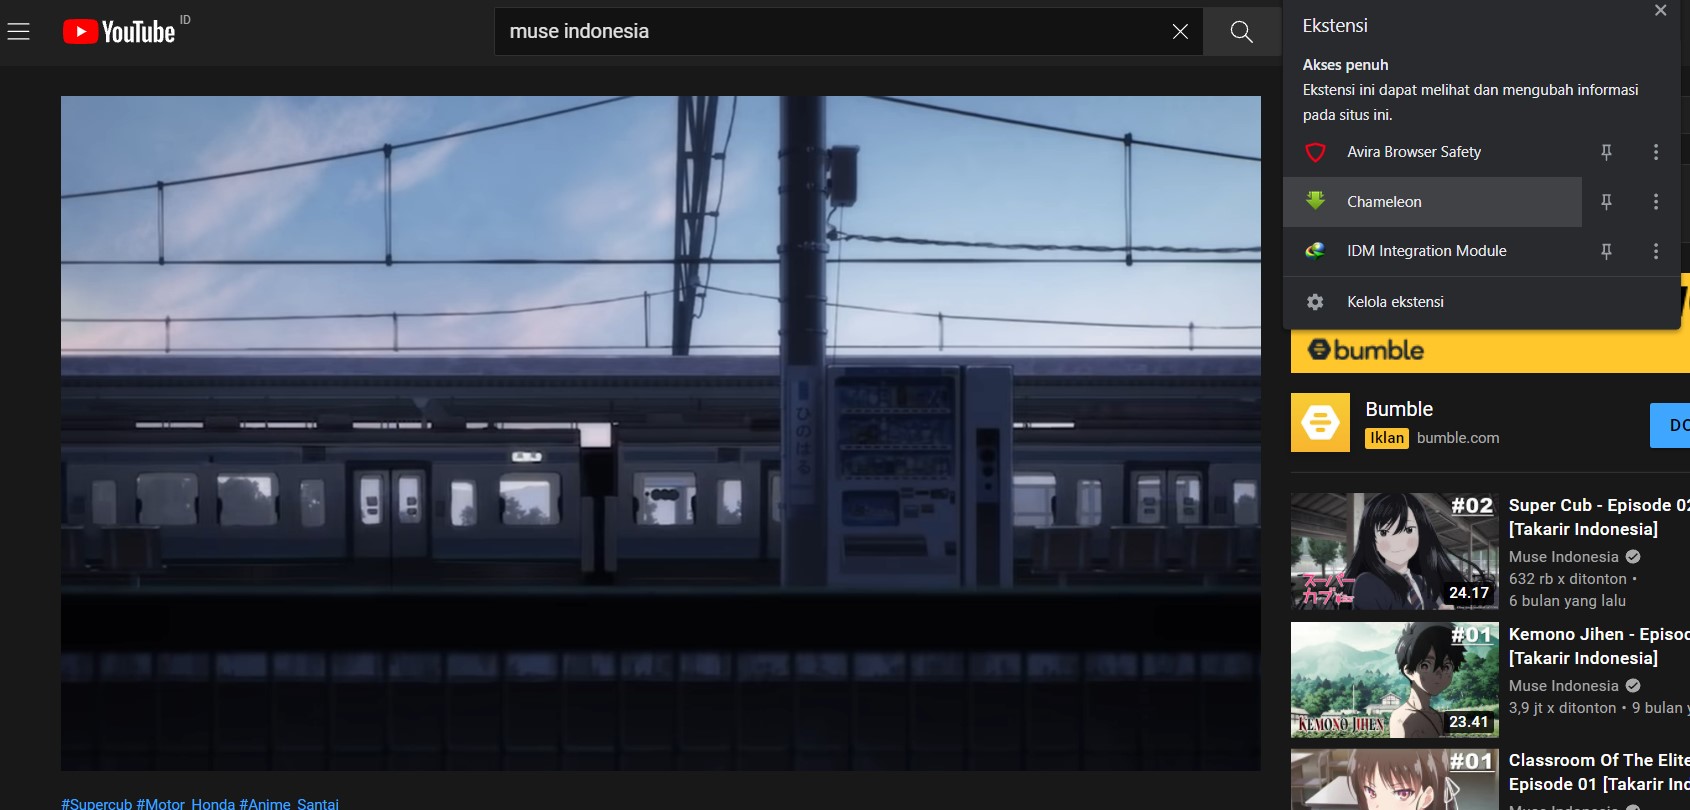Run search with magnifier button
1690x810 pixels.
(1242, 32)
